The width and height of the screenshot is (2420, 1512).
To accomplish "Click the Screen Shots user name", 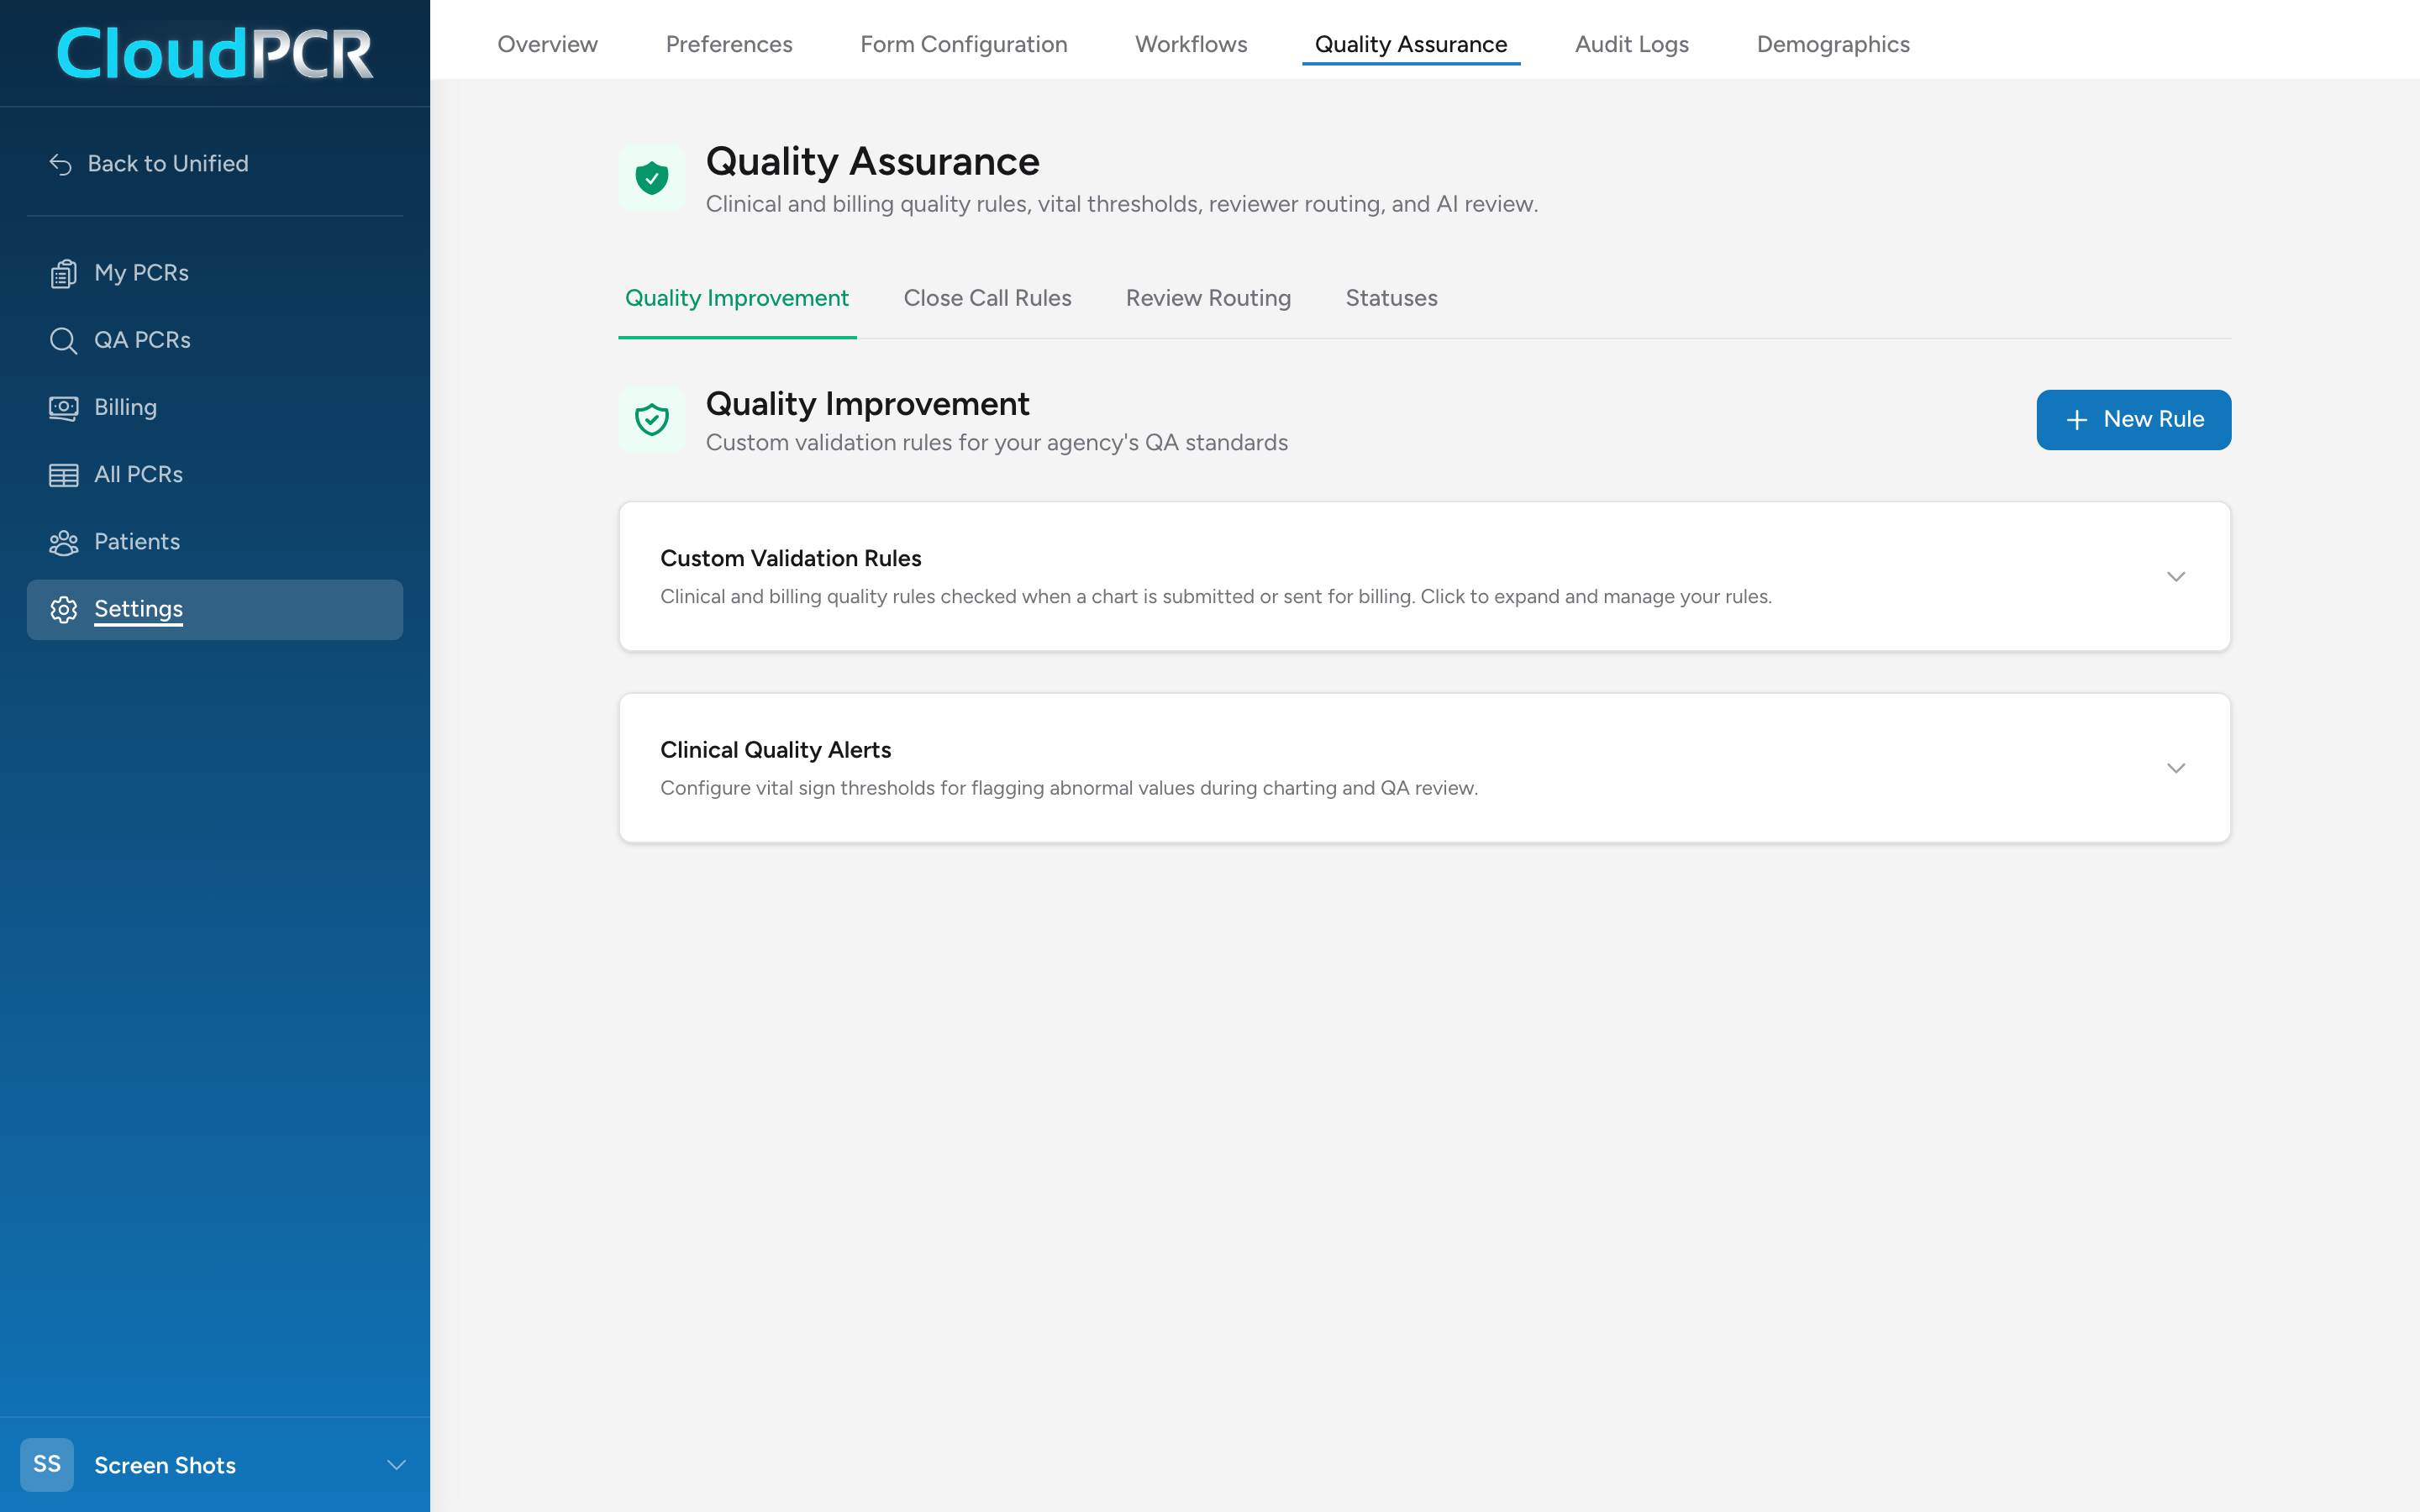I will [165, 1465].
